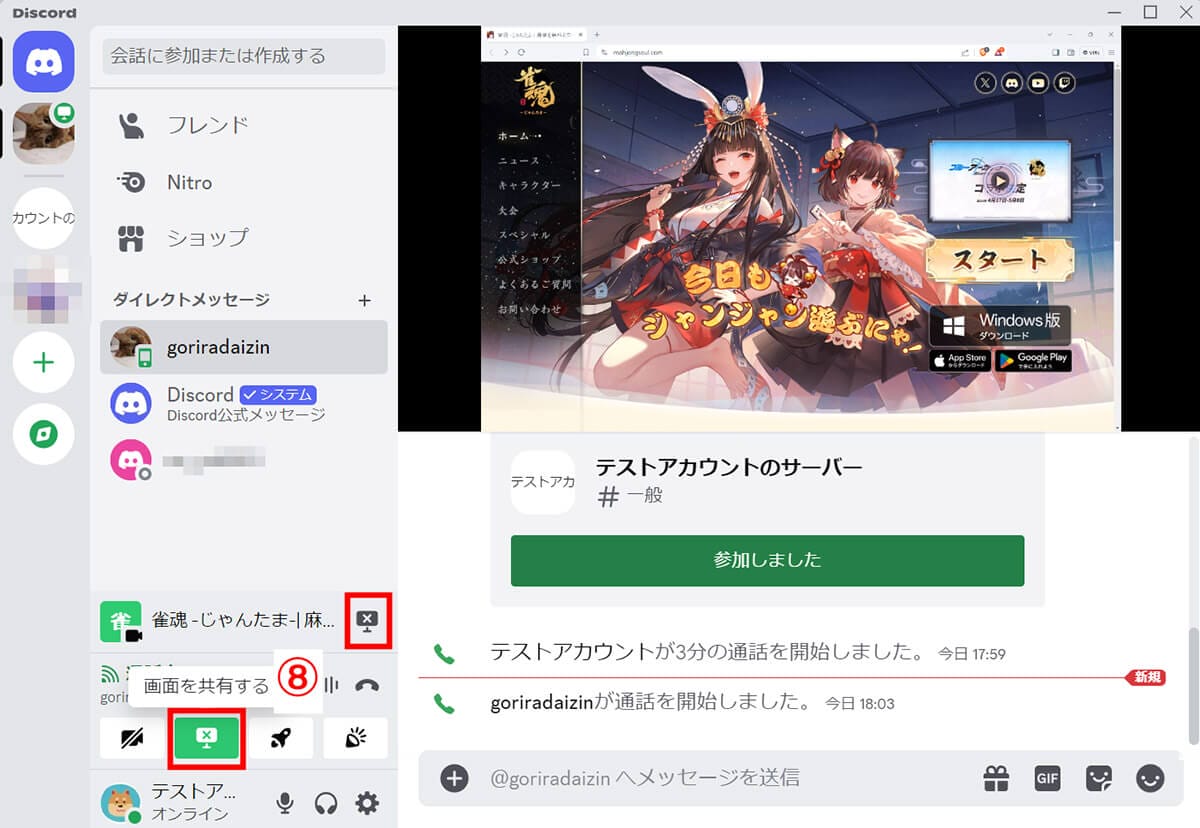Open user settings gear icon

click(x=368, y=802)
